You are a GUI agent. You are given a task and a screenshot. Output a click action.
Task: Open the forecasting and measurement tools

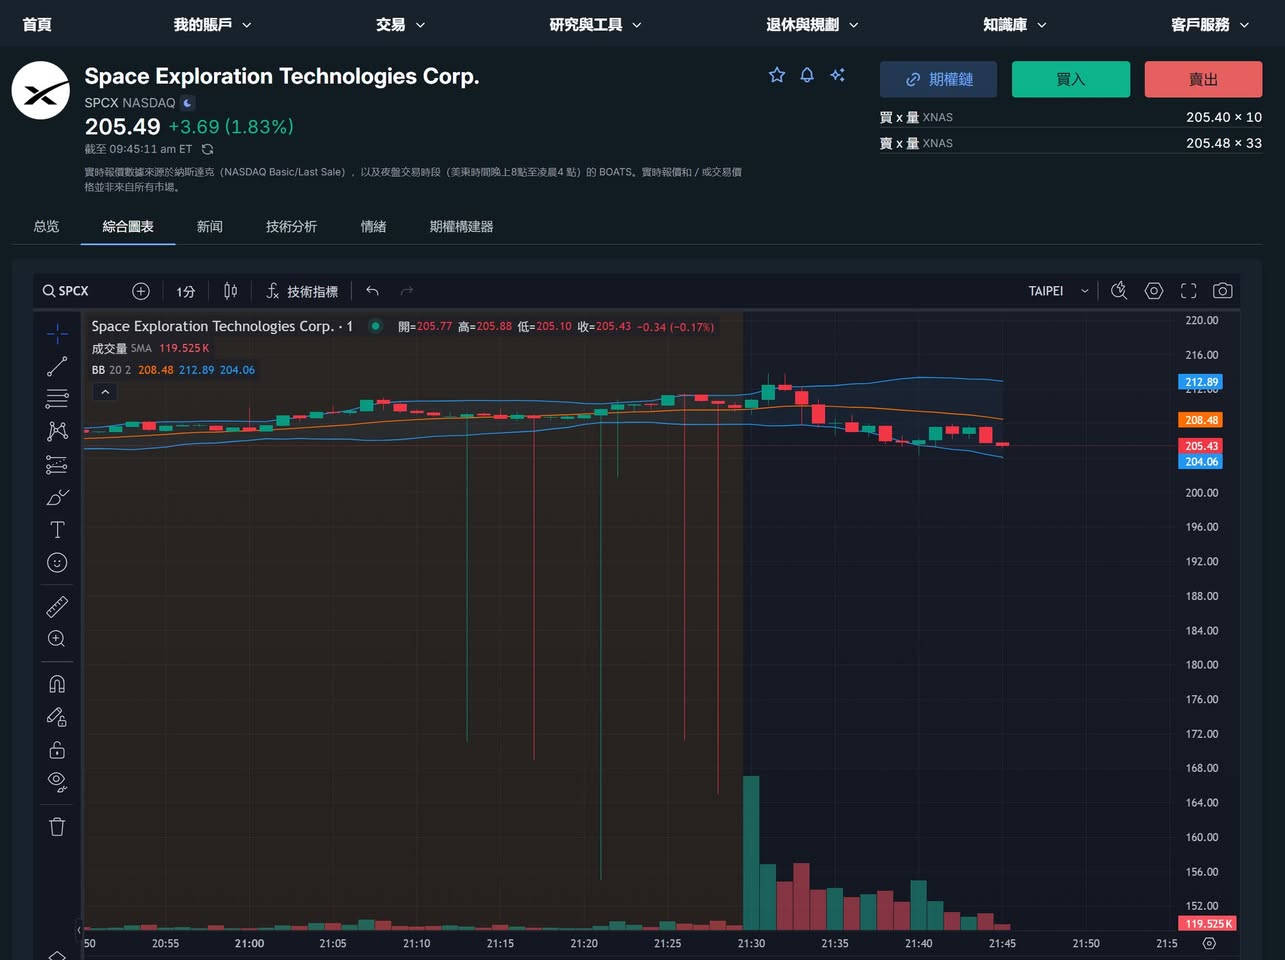coord(57,464)
